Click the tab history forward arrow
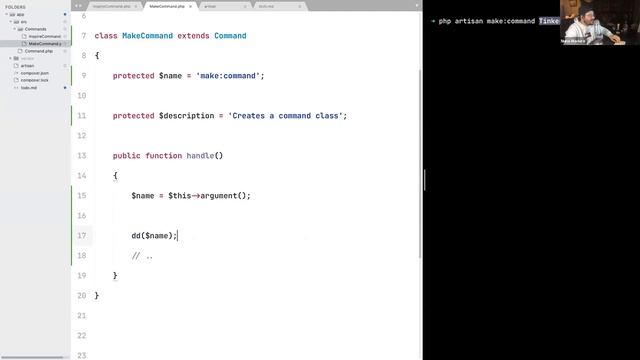 80,6
